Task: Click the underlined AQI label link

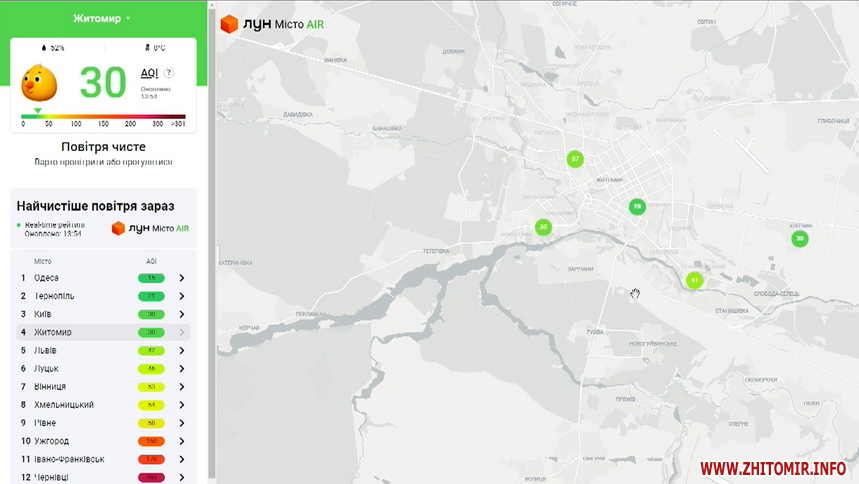Action: pos(149,73)
